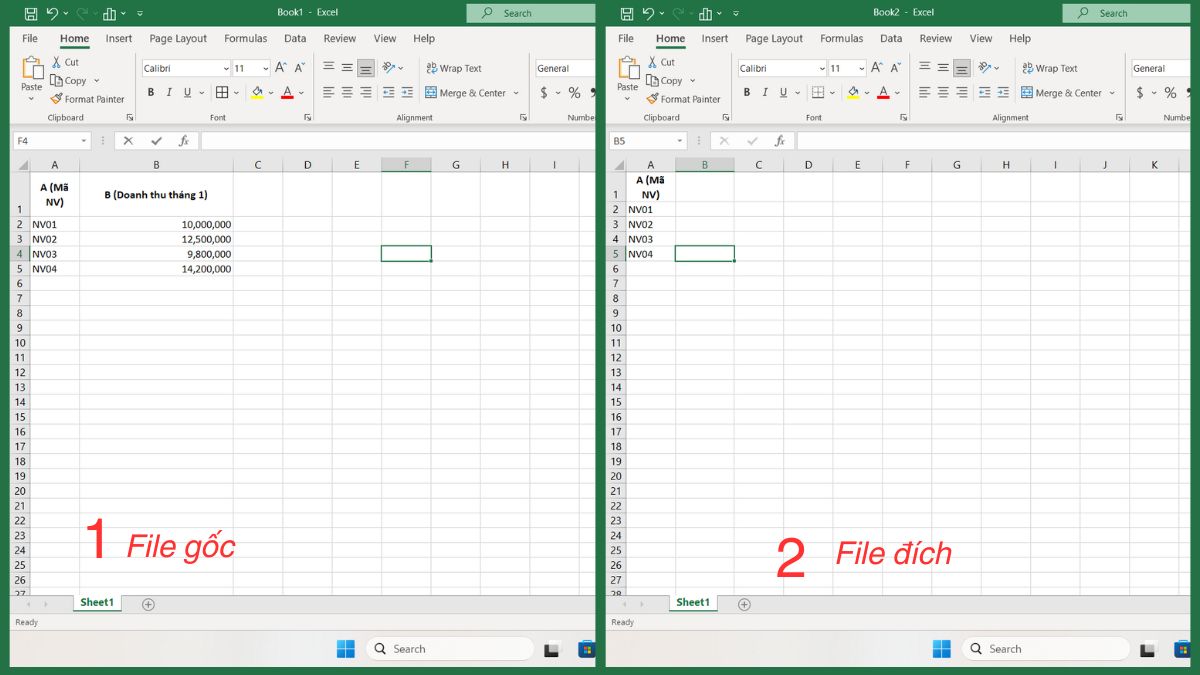The height and width of the screenshot is (675, 1200).
Task: Click Book1 title bar Search box
Action: [x=530, y=13]
